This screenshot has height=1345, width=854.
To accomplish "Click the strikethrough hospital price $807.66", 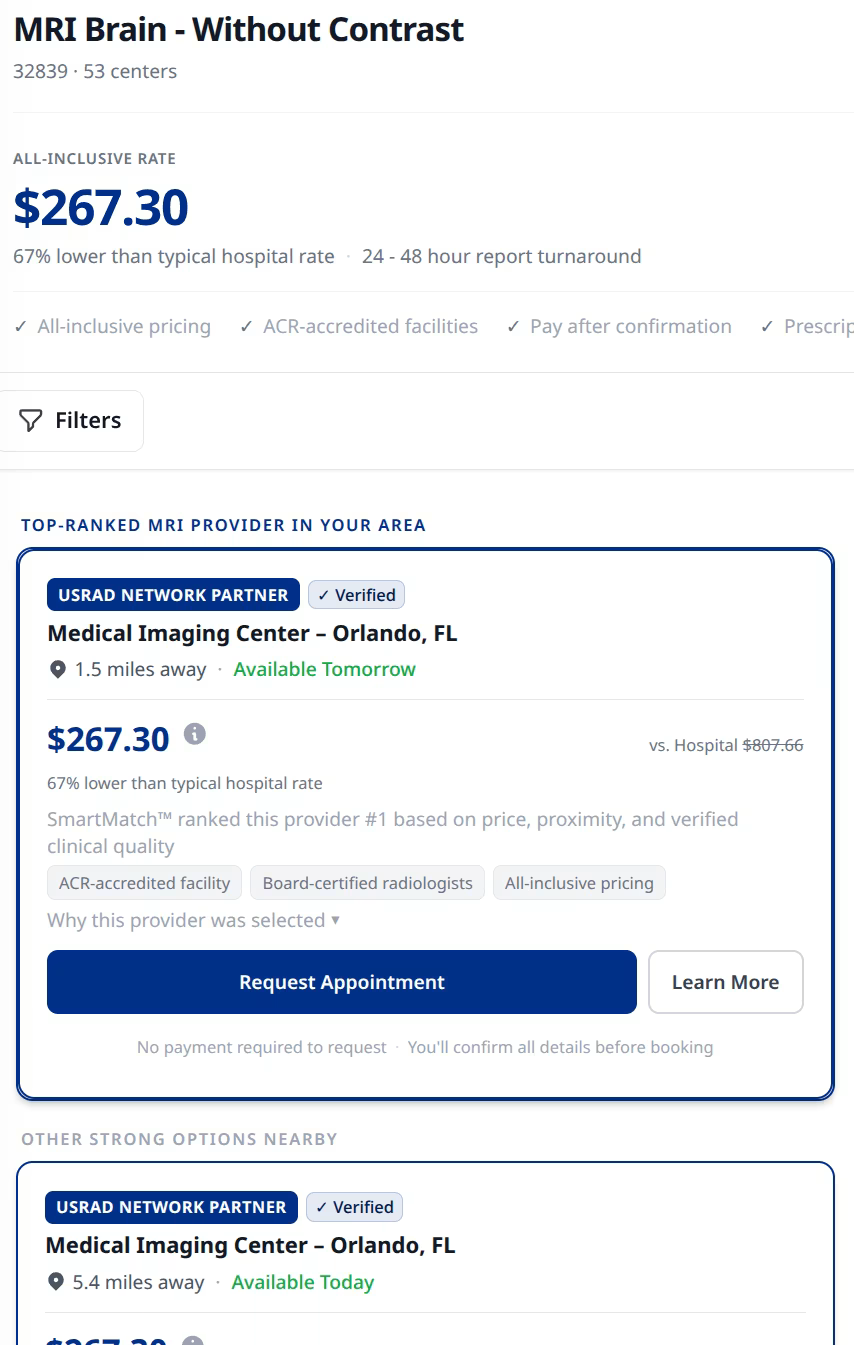I will coord(772,745).
